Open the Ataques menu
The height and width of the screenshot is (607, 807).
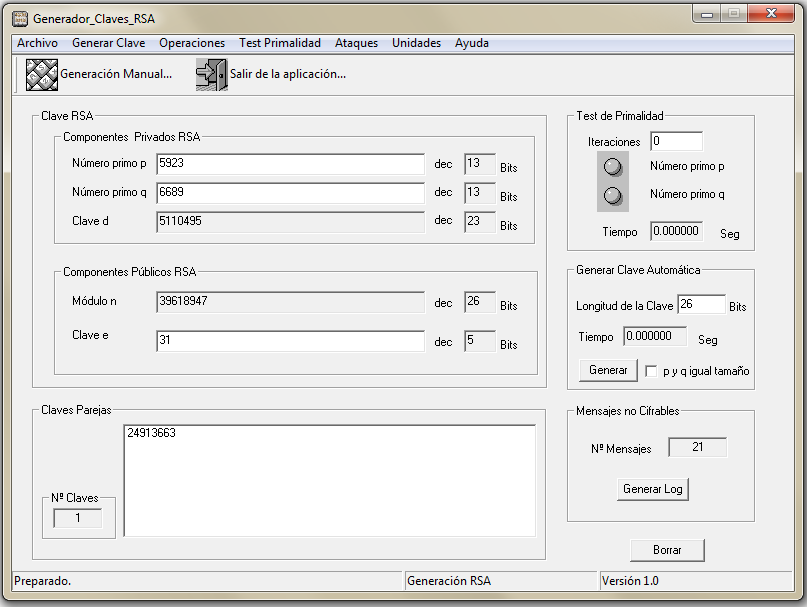(x=356, y=43)
